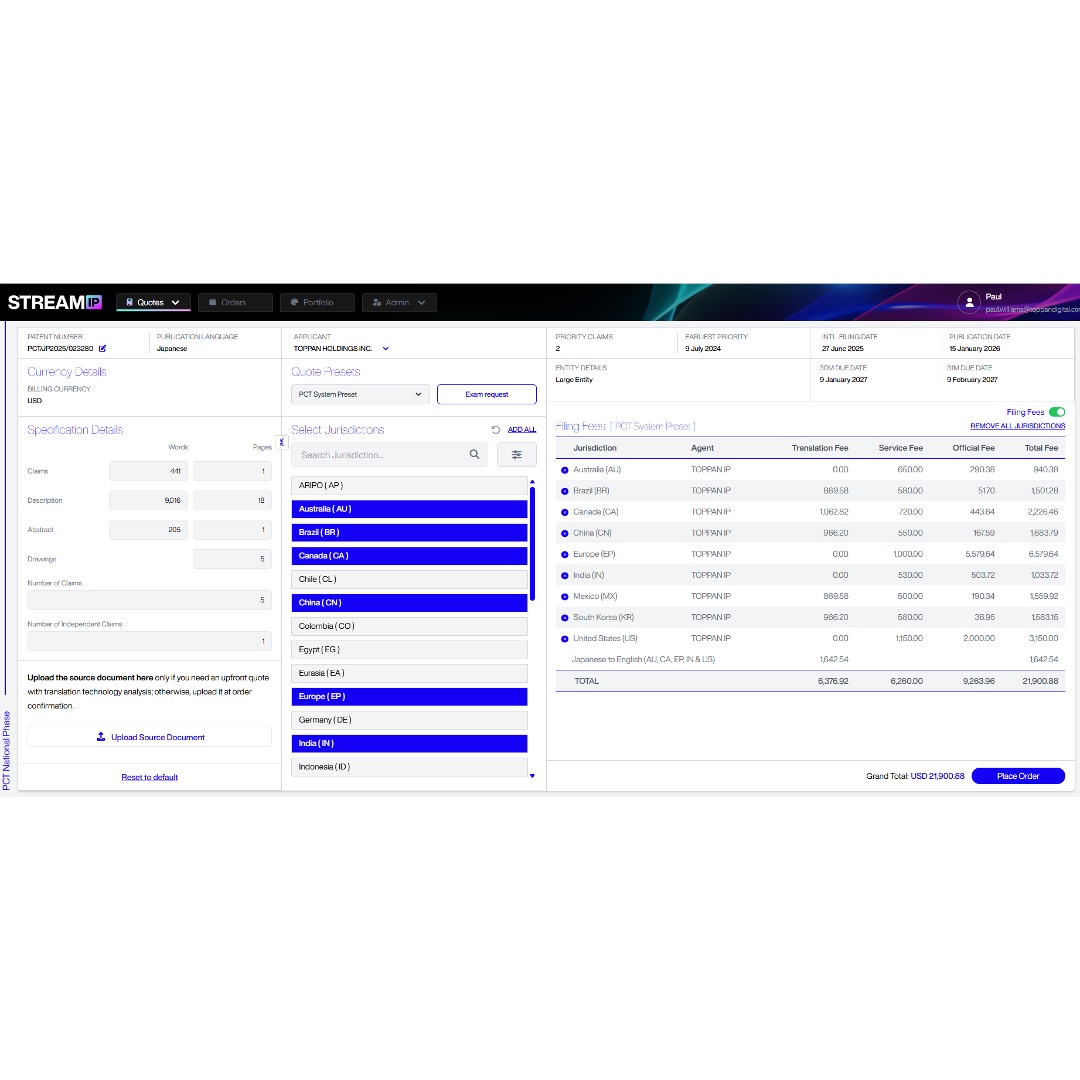Viewport: 1080px width, 1080px height.
Task: Click the reset arrow icon beside ADD ALL
Action: (496, 430)
